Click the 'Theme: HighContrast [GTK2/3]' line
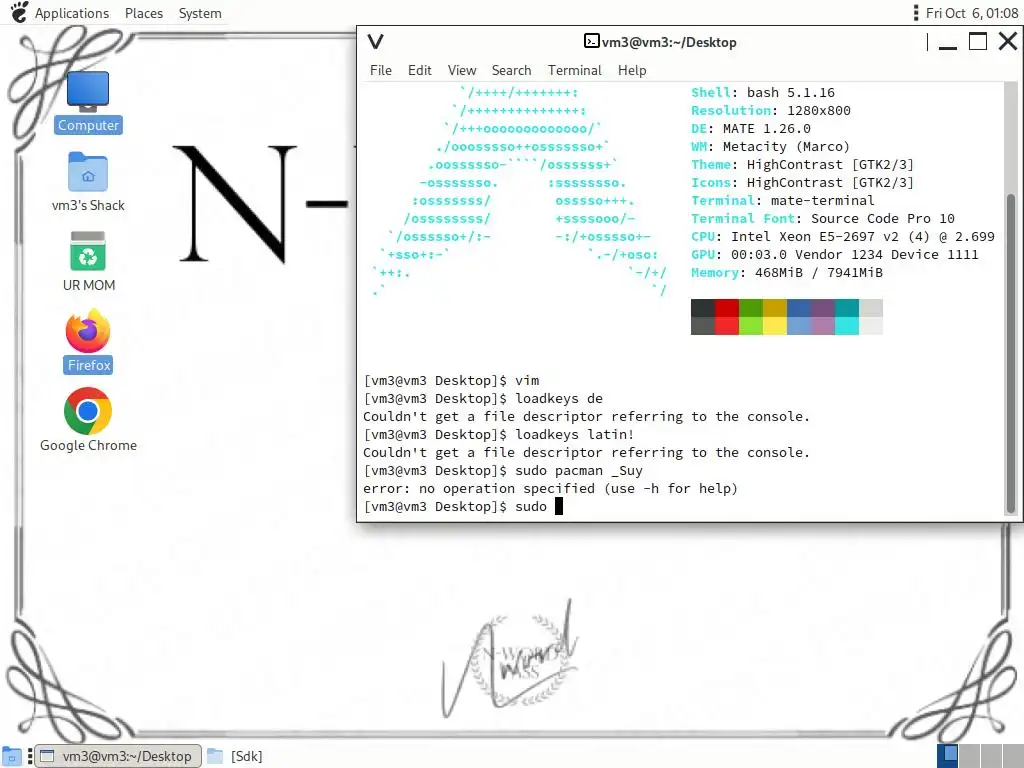 pos(803,165)
